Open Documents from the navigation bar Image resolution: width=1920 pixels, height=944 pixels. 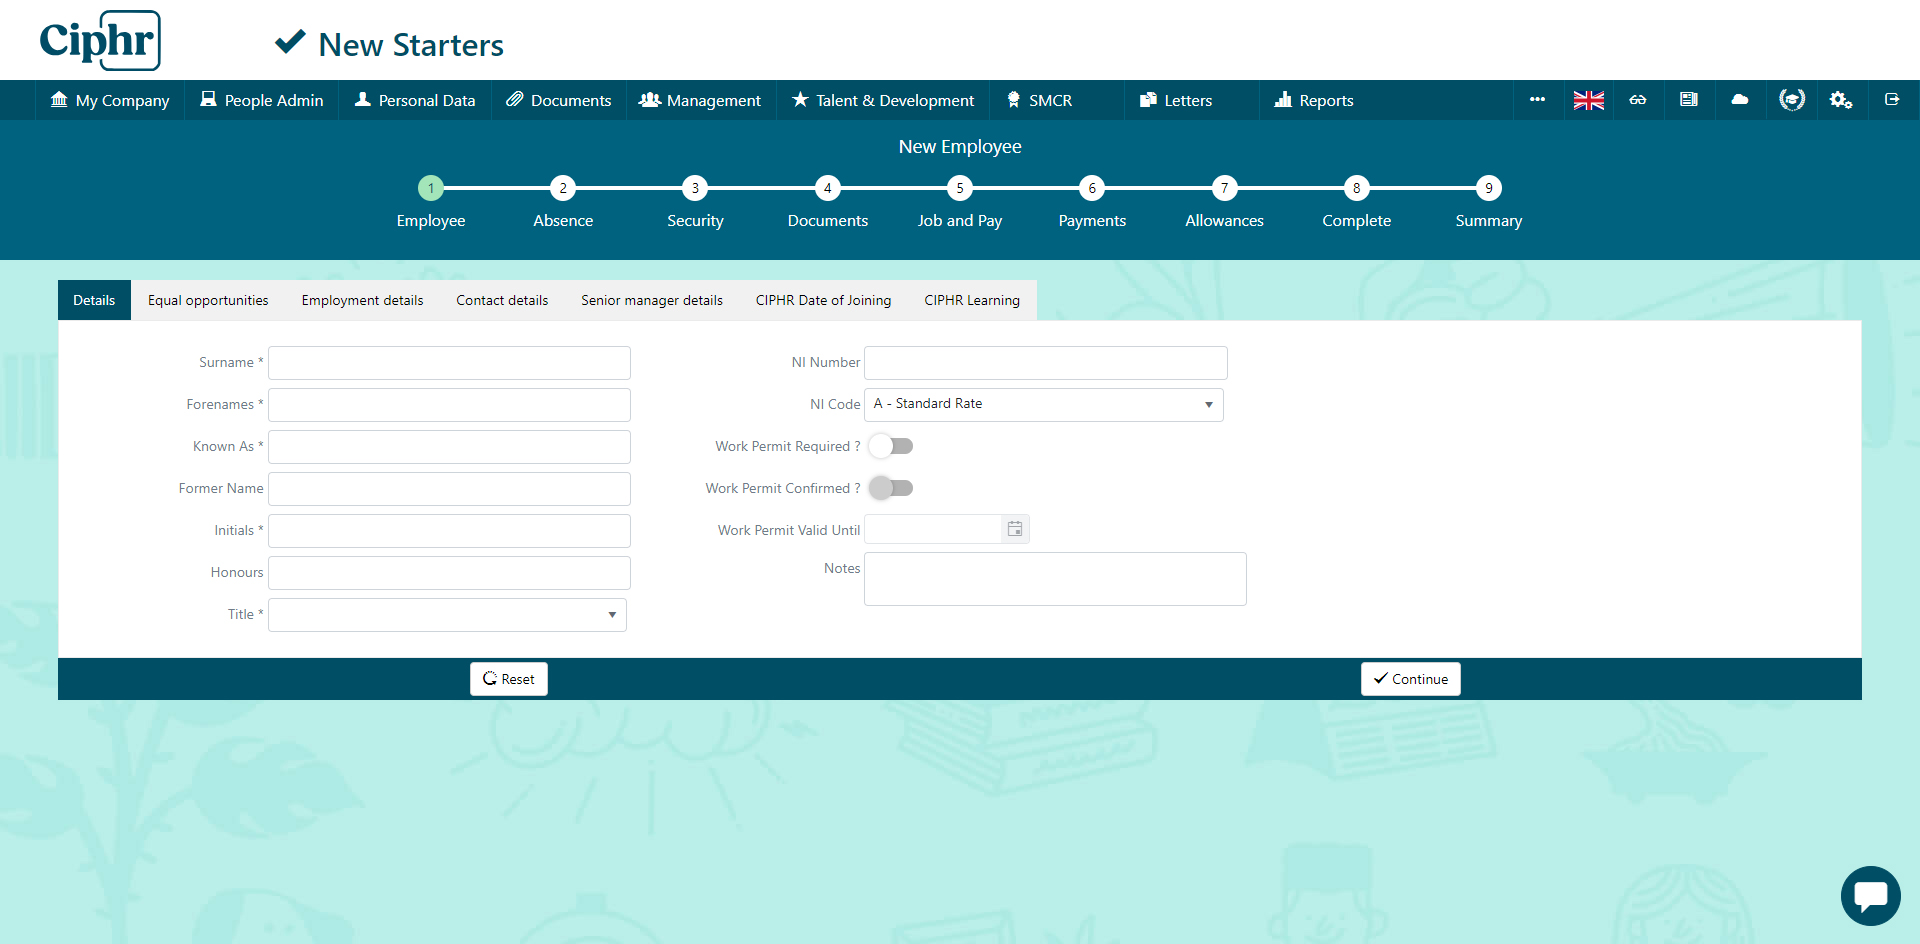[x=558, y=100]
